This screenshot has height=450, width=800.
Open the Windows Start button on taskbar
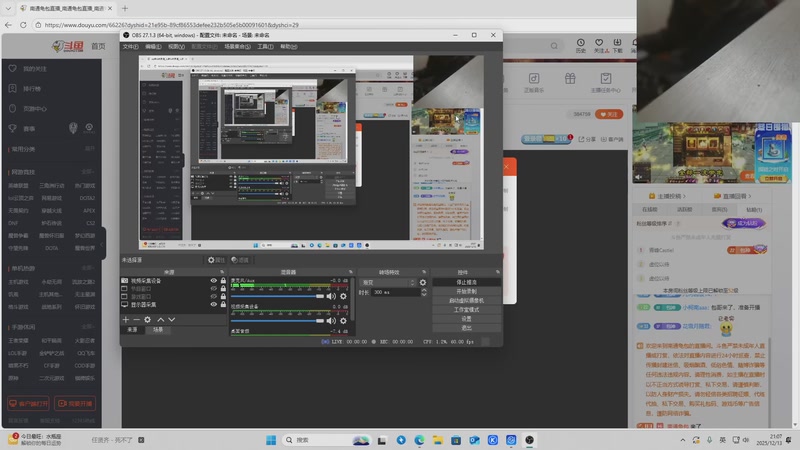269,439
